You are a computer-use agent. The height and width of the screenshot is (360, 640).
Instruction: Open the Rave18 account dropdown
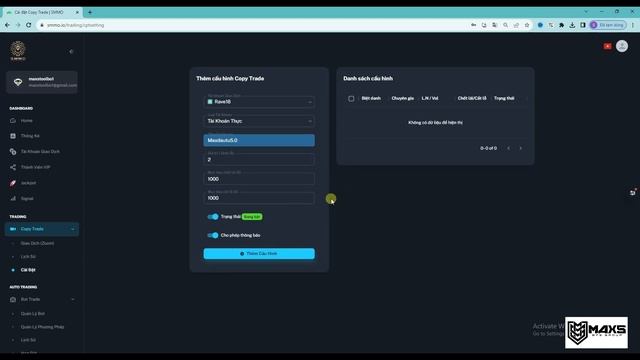259,102
